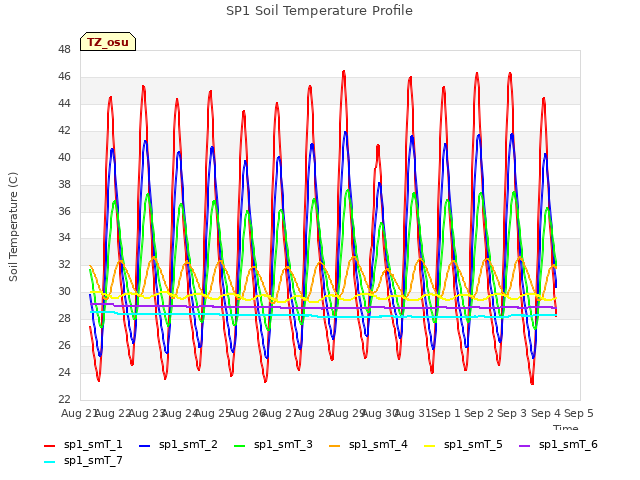Select the sp1_smT_1 legend entry
This screenshot has height=480, width=640.
pyautogui.click(x=83, y=444)
